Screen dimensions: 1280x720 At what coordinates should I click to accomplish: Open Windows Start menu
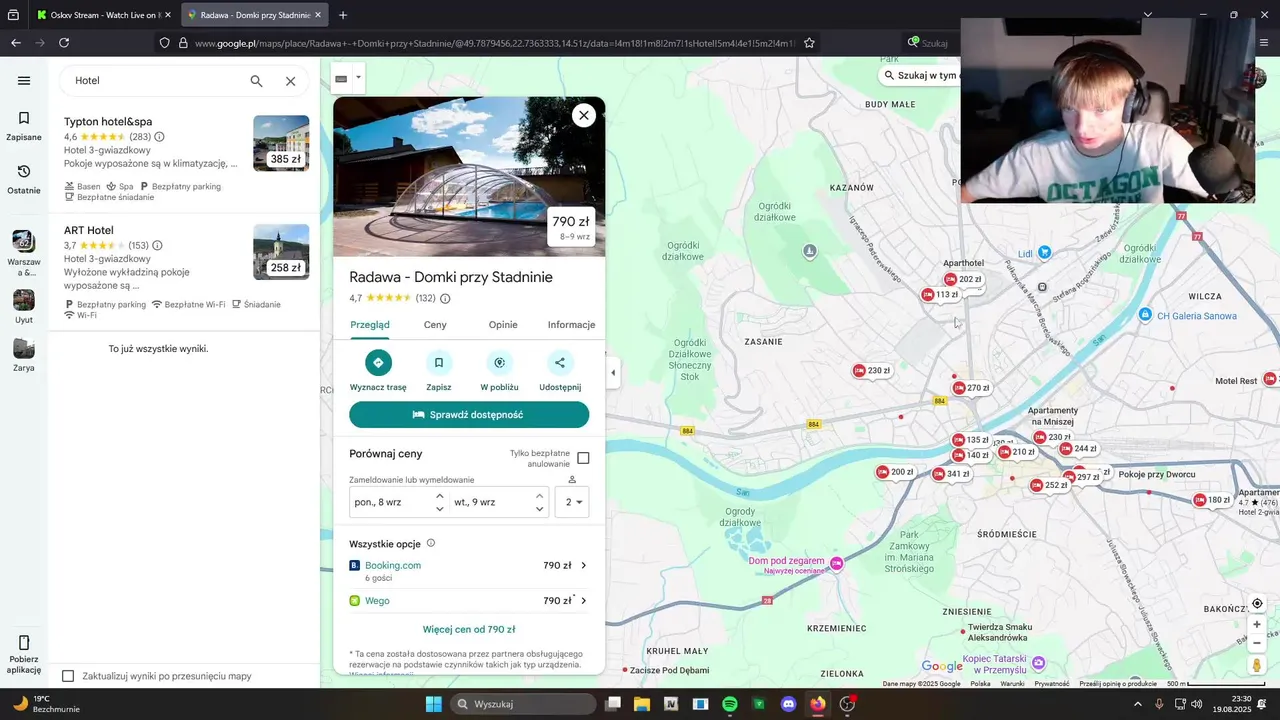click(x=433, y=704)
